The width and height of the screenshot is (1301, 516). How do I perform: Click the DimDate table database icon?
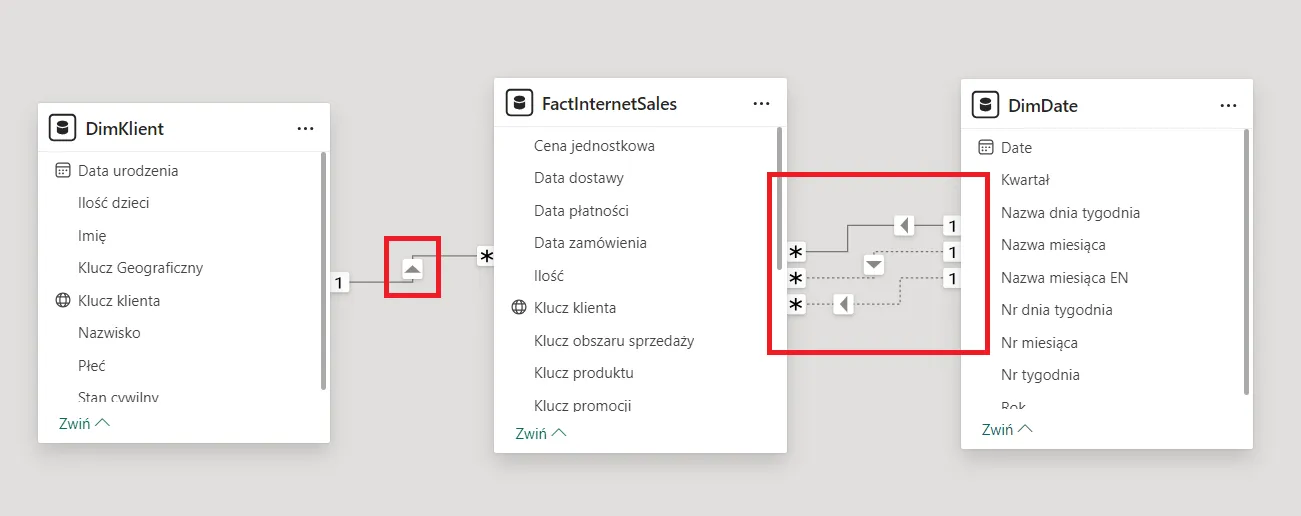[986, 105]
